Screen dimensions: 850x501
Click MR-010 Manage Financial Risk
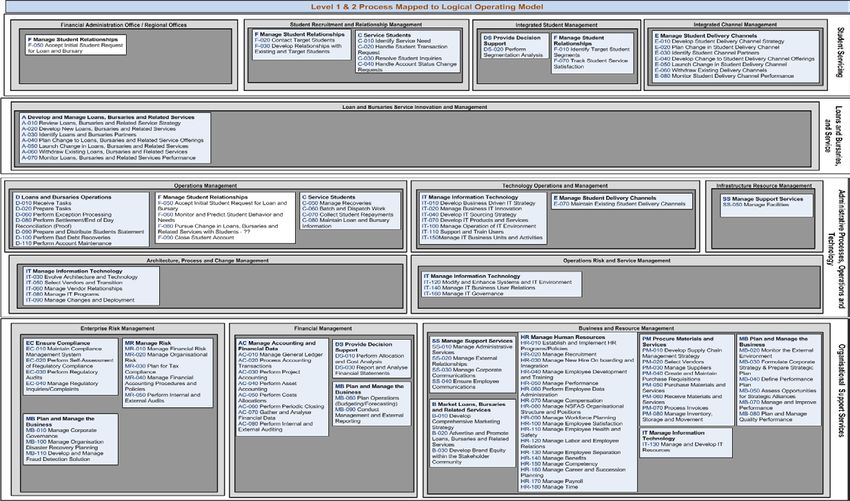(165, 349)
